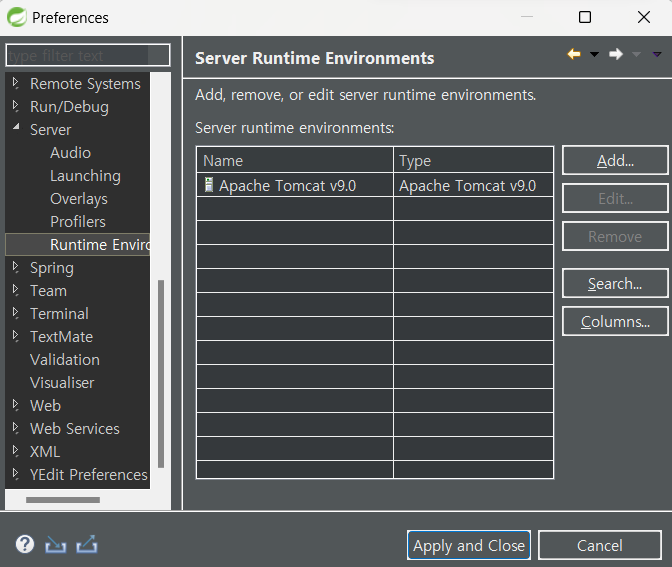
Task: Click the type filter text field
Action: (x=88, y=55)
